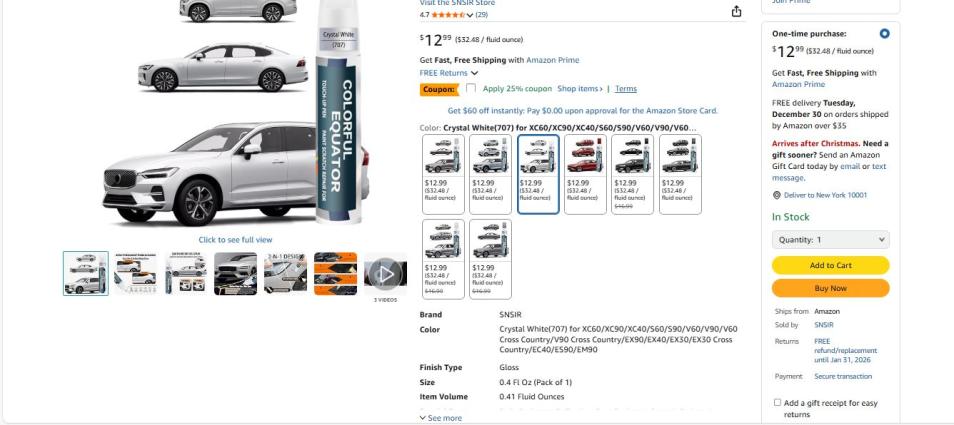This screenshot has width=954, height=425.
Task: Check Add a gift receipt box
Action: (777, 403)
